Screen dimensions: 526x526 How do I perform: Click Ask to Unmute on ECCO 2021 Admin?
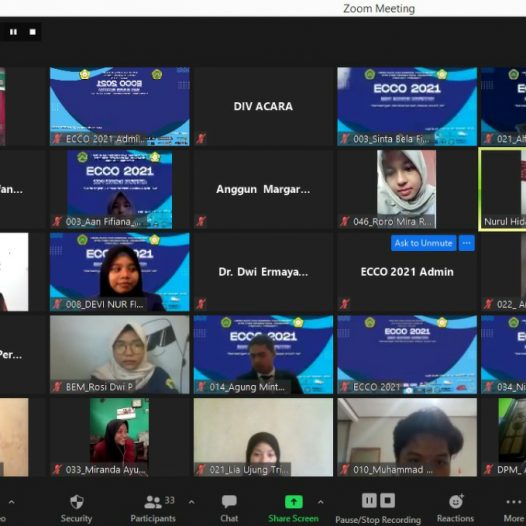(423, 243)
